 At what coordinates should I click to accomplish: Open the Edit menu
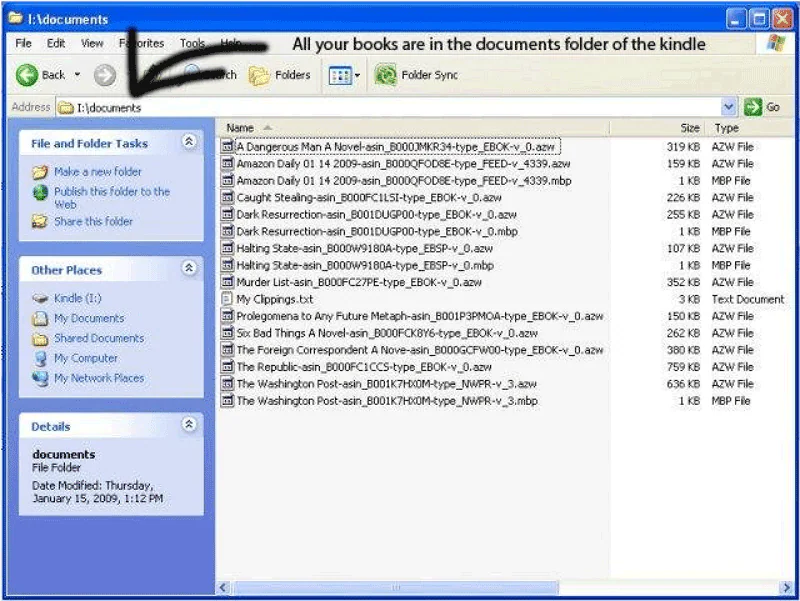point(56,43)
